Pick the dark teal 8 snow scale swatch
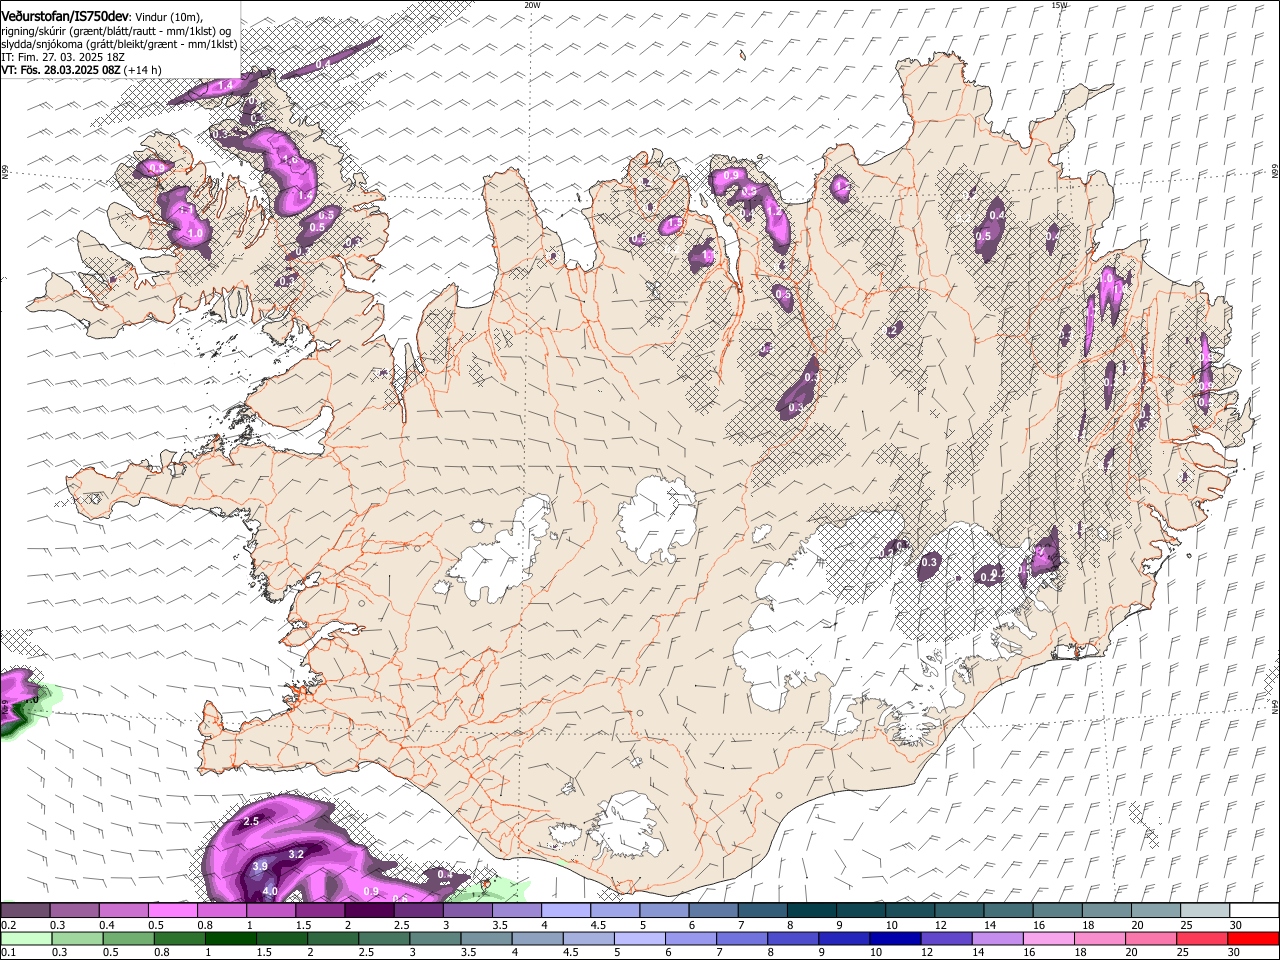 pos(812,910)
